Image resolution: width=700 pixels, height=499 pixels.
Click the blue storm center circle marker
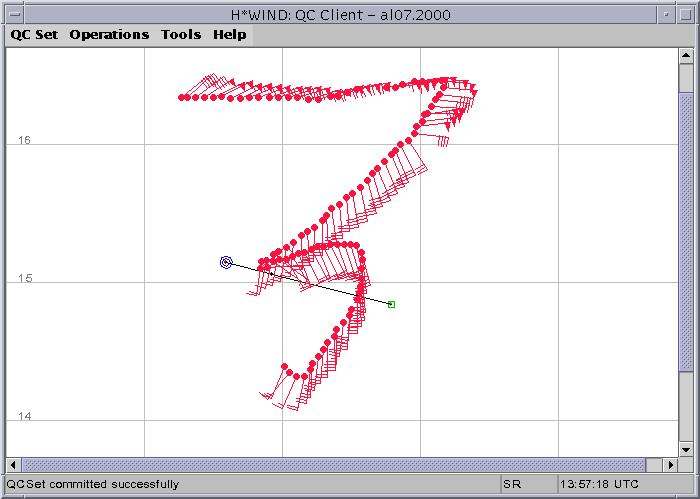226,262
